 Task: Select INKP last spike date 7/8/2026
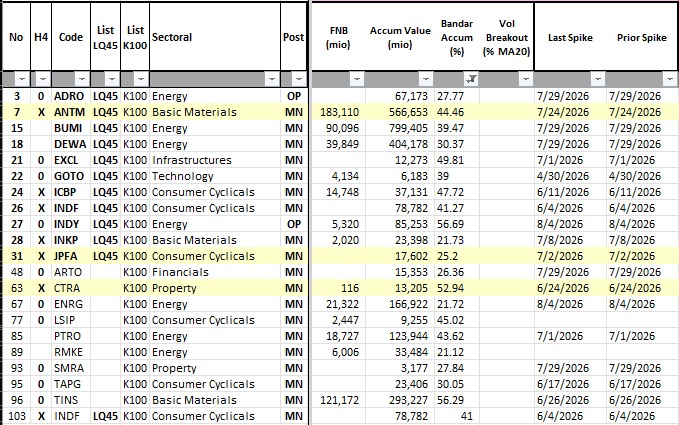pyautogui.click(x=570, y=240)
